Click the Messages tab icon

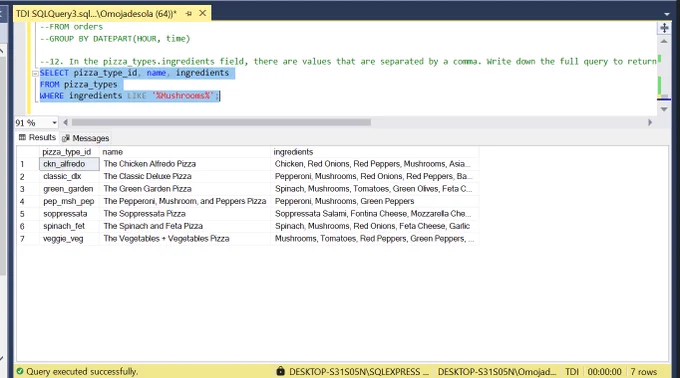click(x=66, y=138)
